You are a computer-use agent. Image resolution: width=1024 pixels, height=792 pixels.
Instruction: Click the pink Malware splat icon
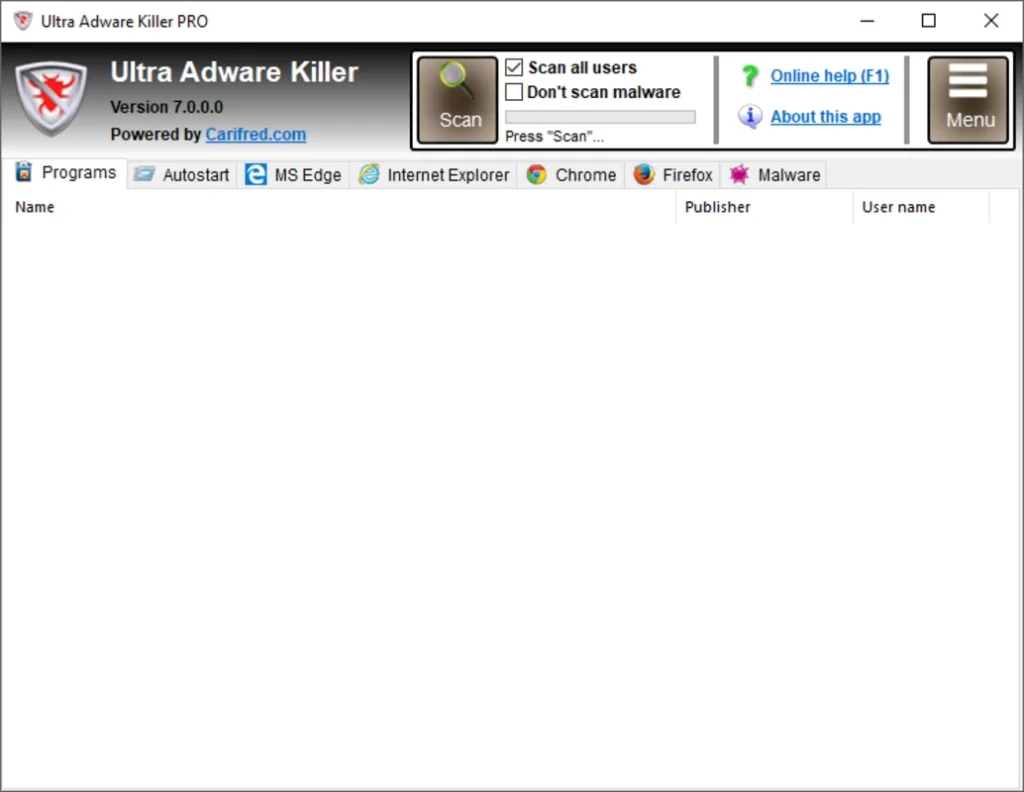click(739, 175)
